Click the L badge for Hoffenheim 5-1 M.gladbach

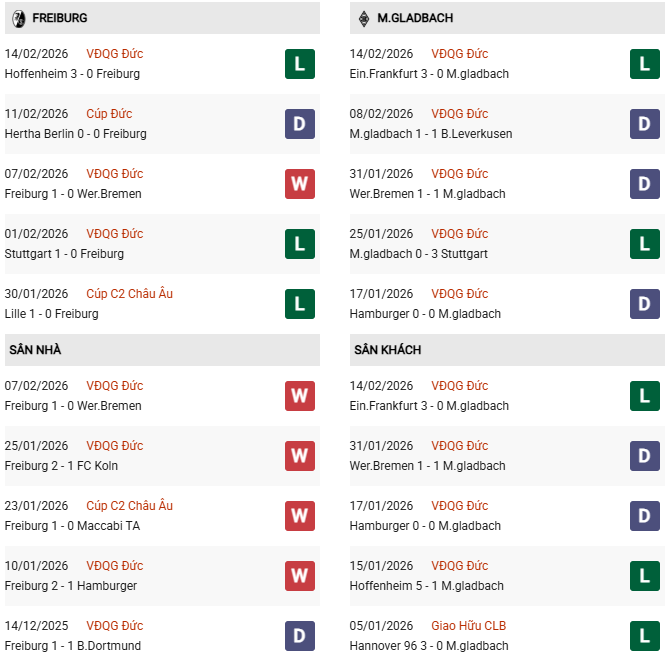645,576
